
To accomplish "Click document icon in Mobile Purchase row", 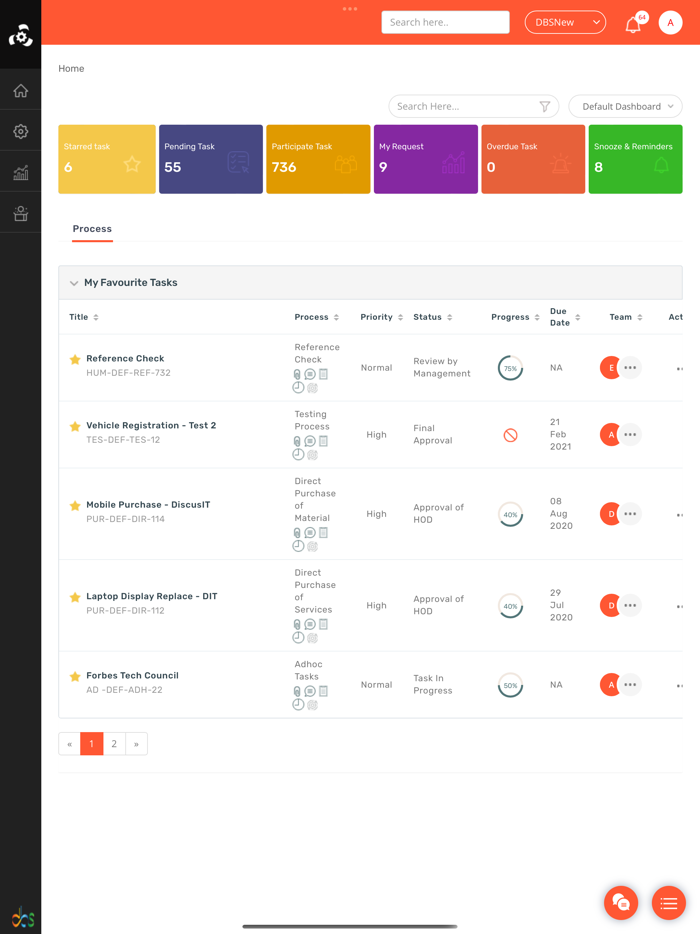I will pyautogui.click(x=323, y=533).
